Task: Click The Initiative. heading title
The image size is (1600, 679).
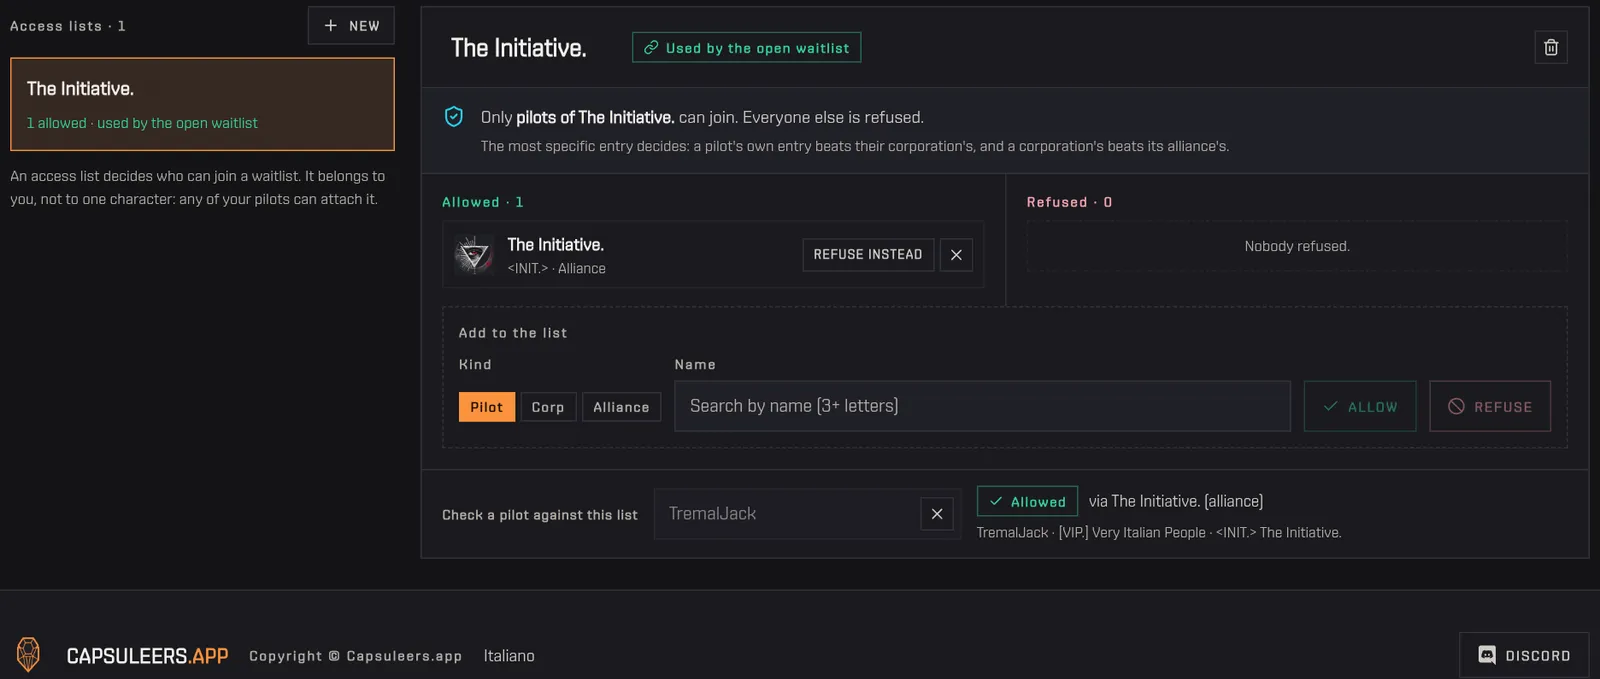Action: [x=519, y=48]
